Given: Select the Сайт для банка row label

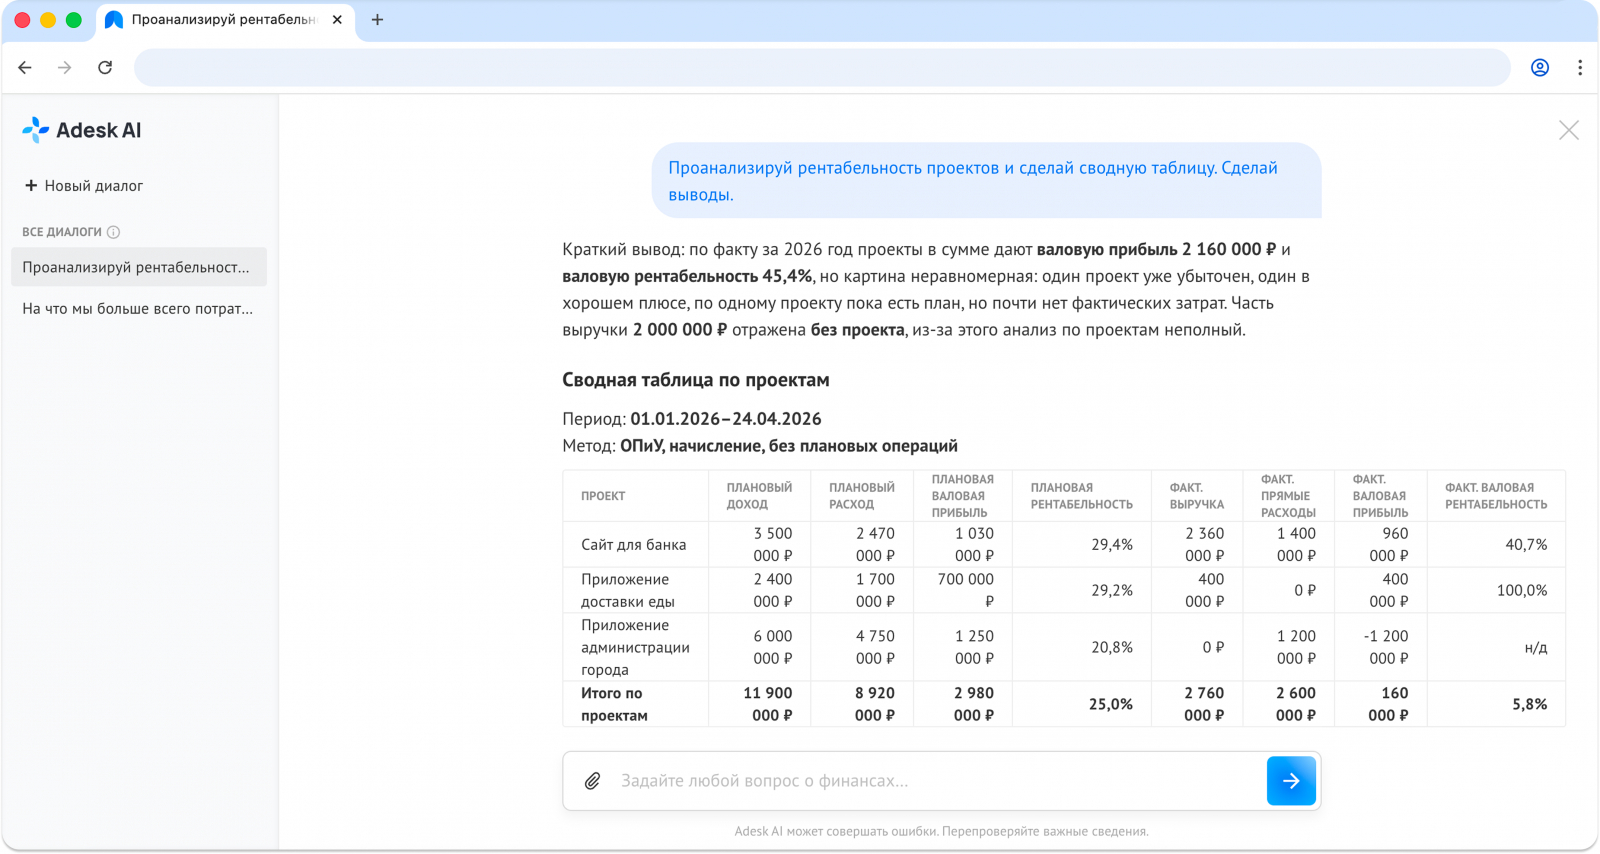Looking at the screenshot, I should 634,545.
